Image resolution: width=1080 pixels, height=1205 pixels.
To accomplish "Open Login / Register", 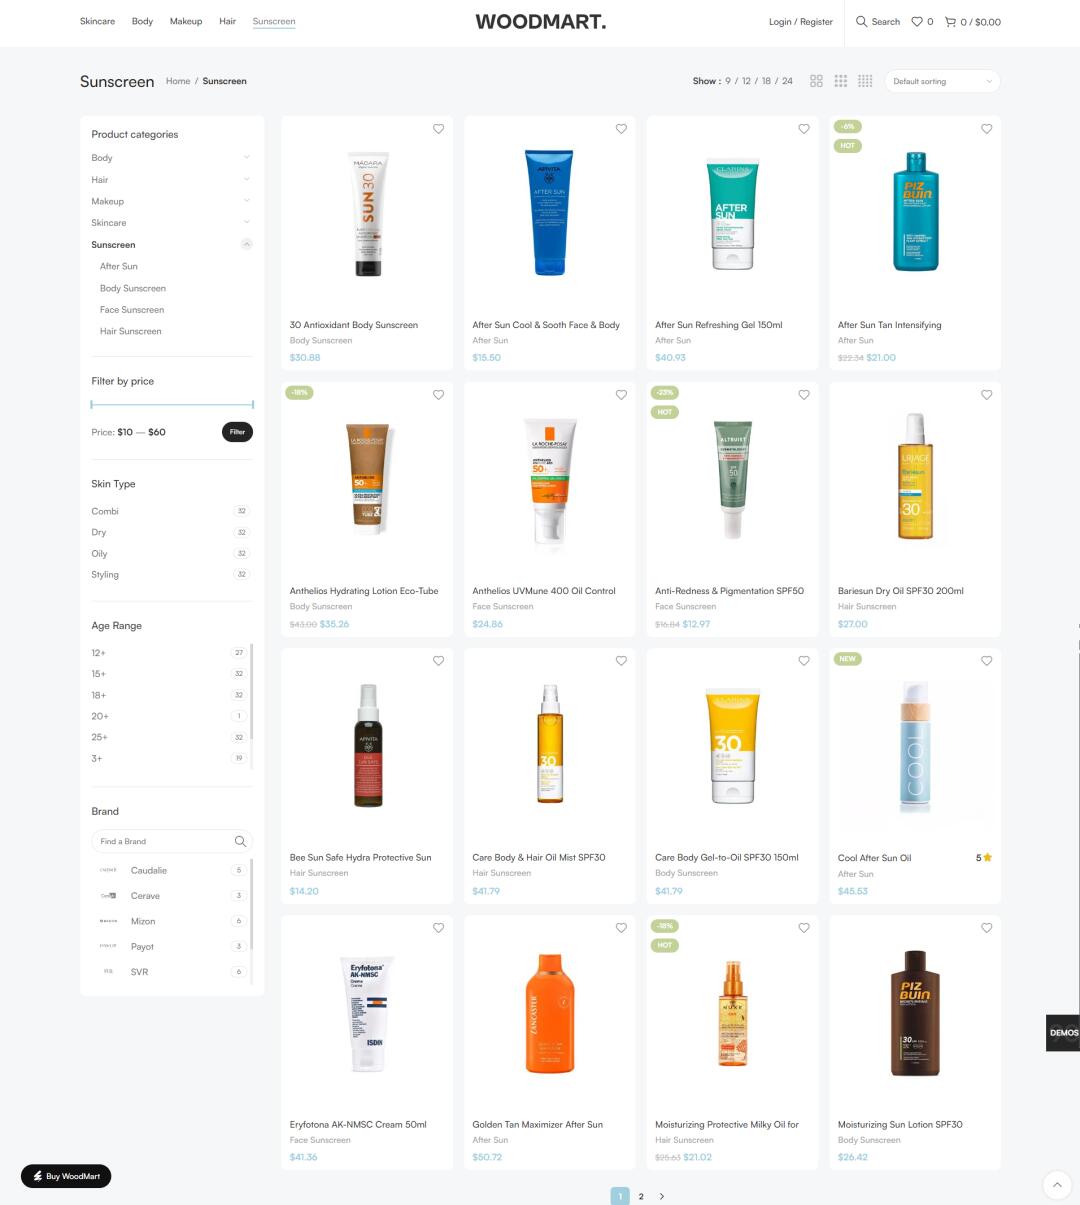I will coord(801,21).
